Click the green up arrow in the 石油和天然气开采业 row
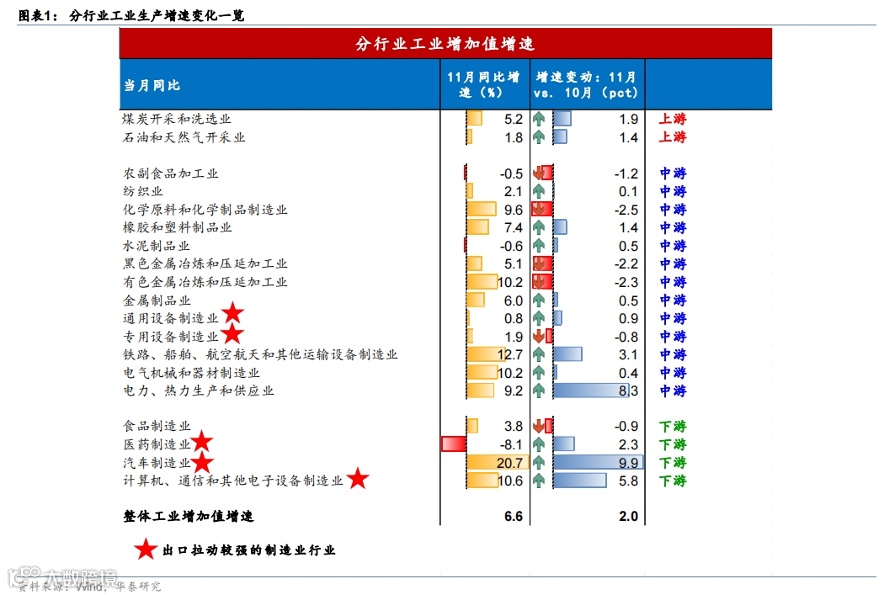Screen dimensions: 890x595 (x=539, y=137)
